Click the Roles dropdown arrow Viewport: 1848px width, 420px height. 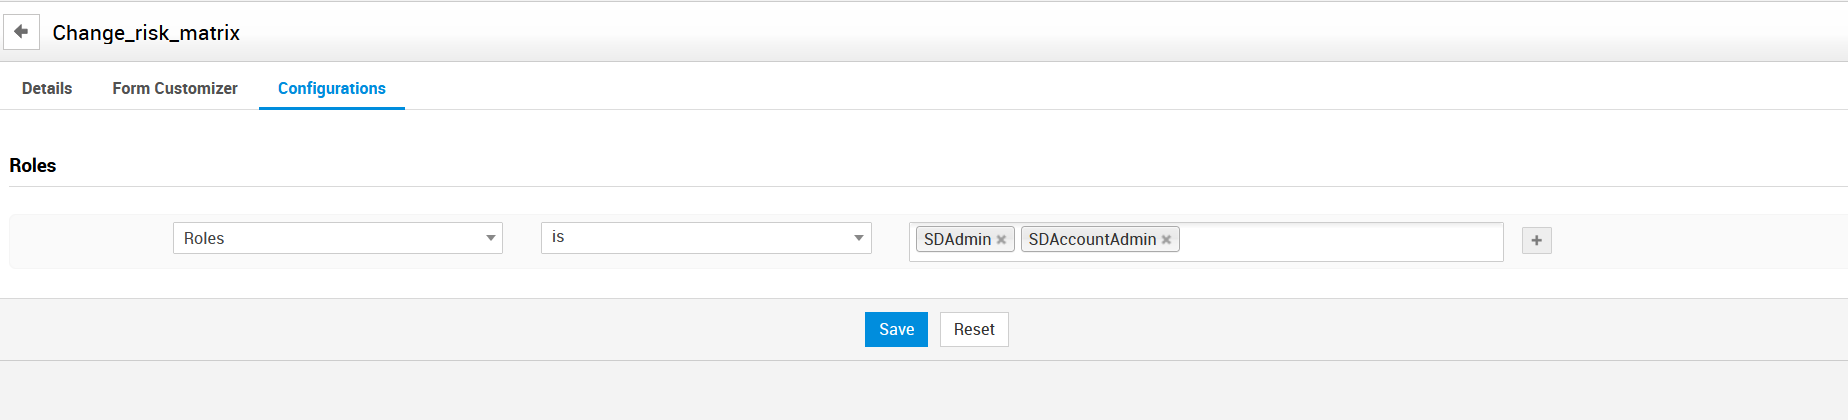[x=490, y=238]
